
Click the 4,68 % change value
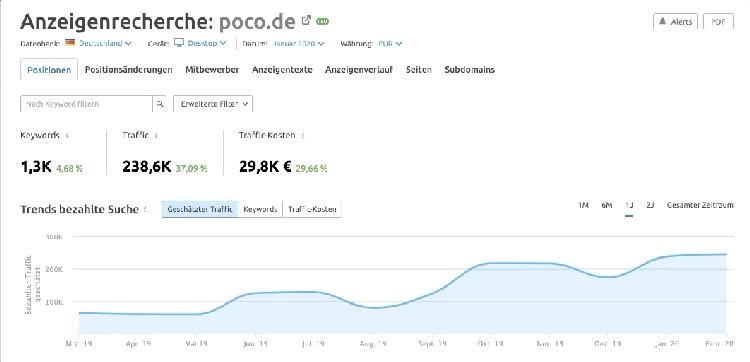pos(69,168)
